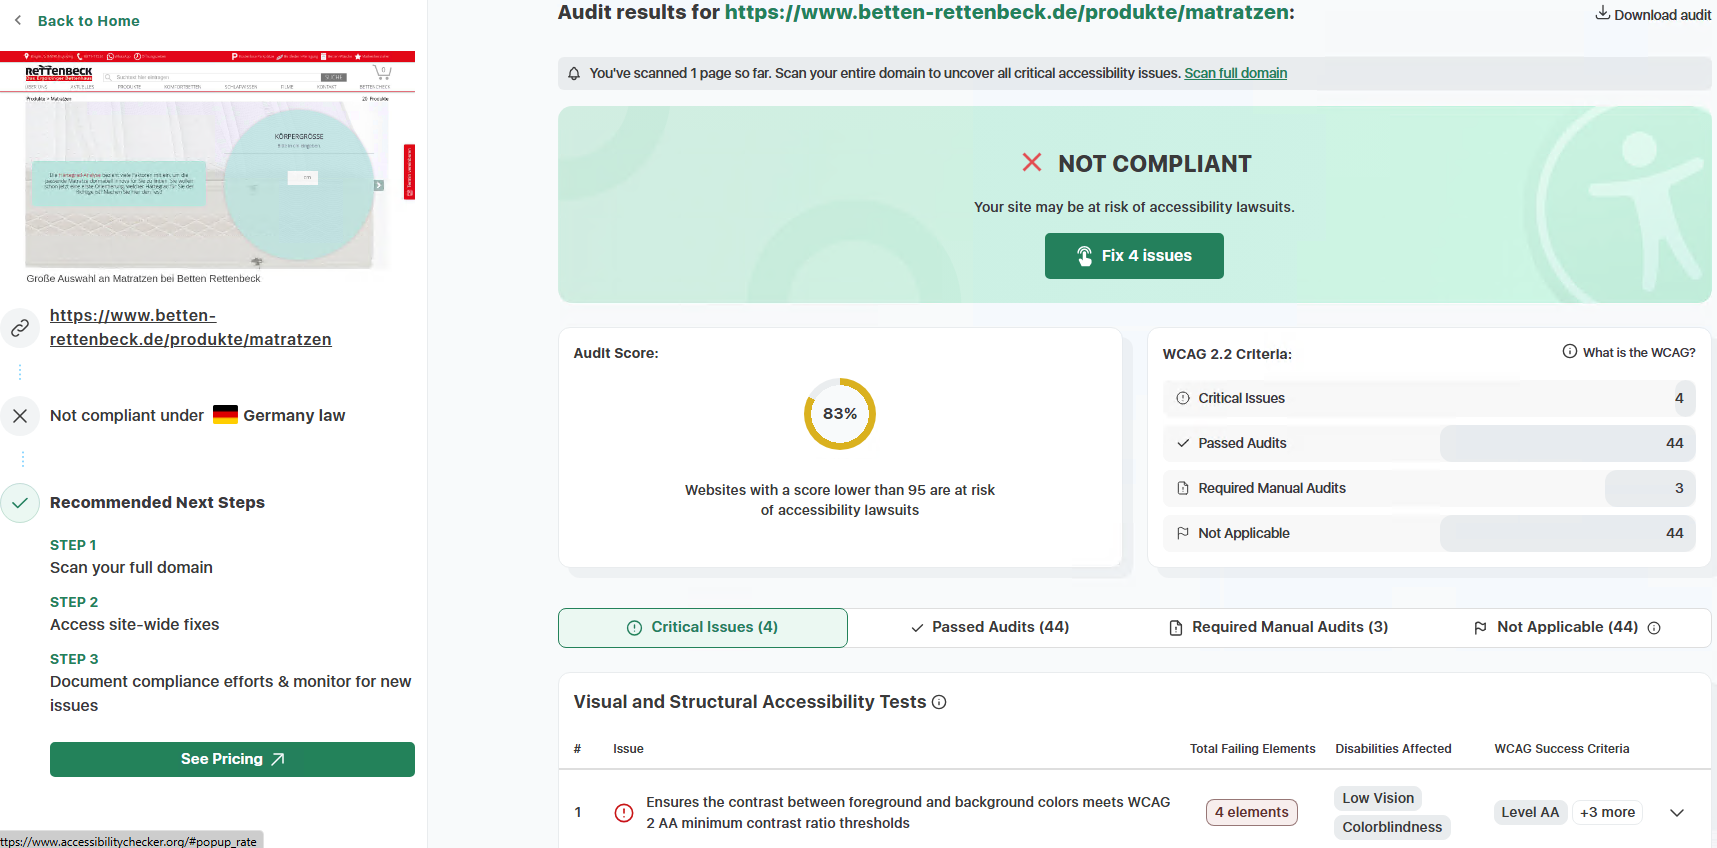Click the info icon after Not Applicable (44) tab

[1654, 628]
